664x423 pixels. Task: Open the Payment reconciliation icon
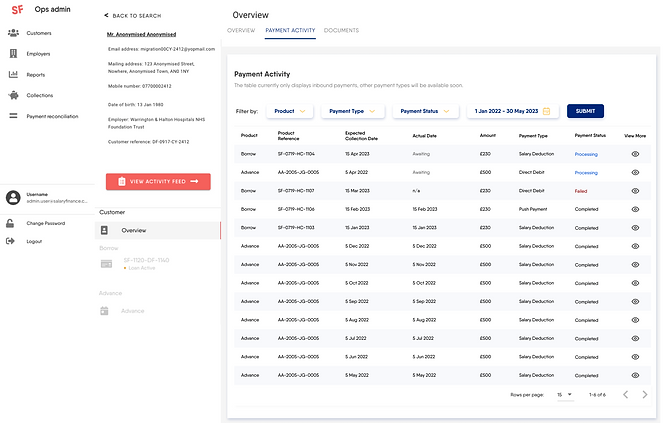(x=13, y=116)
